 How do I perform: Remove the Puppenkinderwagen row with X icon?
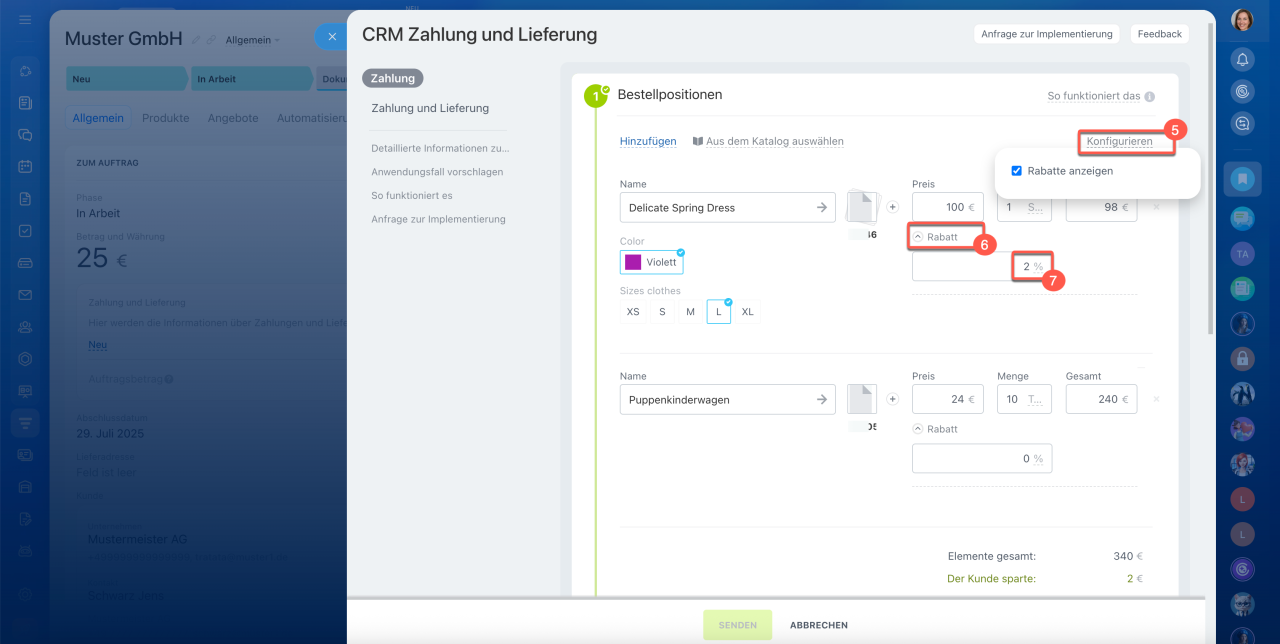pos(1156,399)
